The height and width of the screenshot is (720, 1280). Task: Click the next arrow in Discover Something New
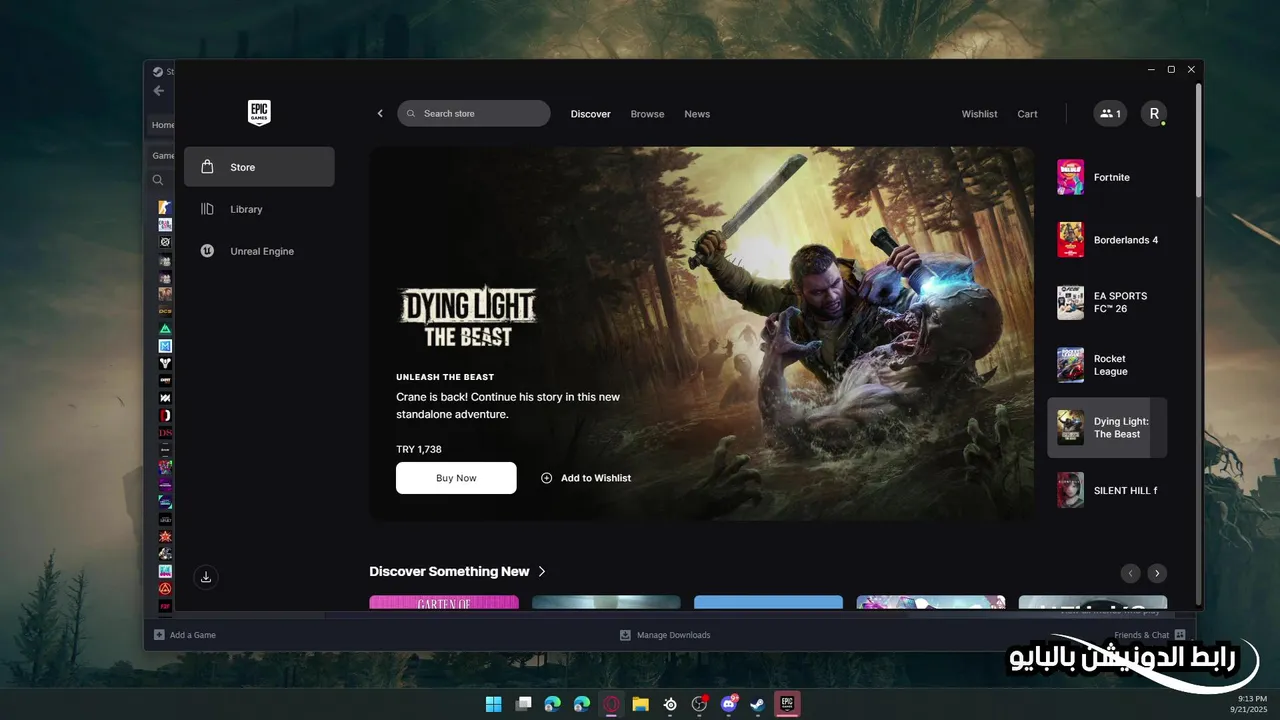(x=1157, y=573)
